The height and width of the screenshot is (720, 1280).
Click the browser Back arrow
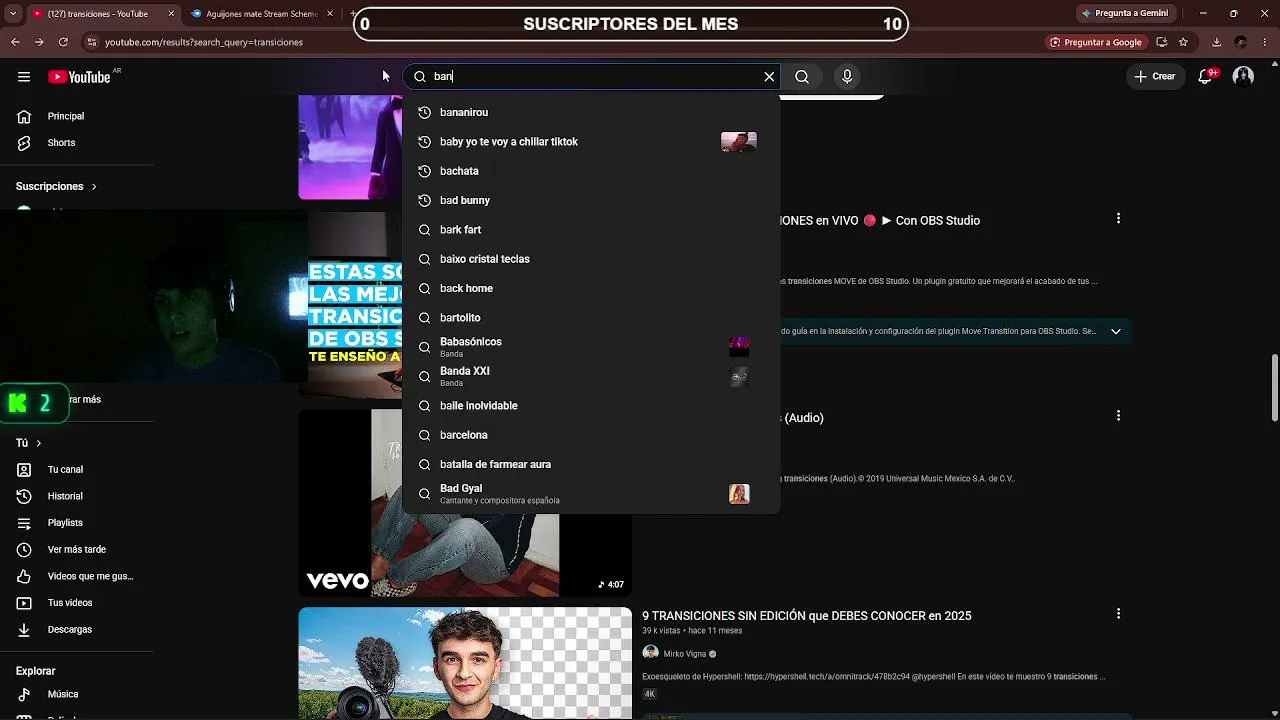(15, 42)
